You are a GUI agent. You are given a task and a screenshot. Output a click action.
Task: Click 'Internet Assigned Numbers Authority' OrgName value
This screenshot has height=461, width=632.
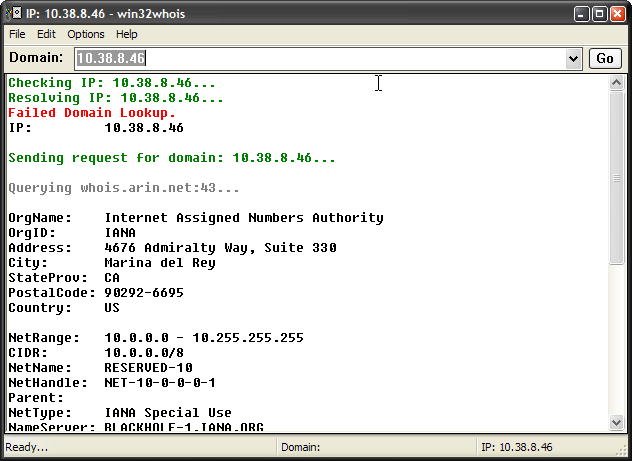point(244,218)
